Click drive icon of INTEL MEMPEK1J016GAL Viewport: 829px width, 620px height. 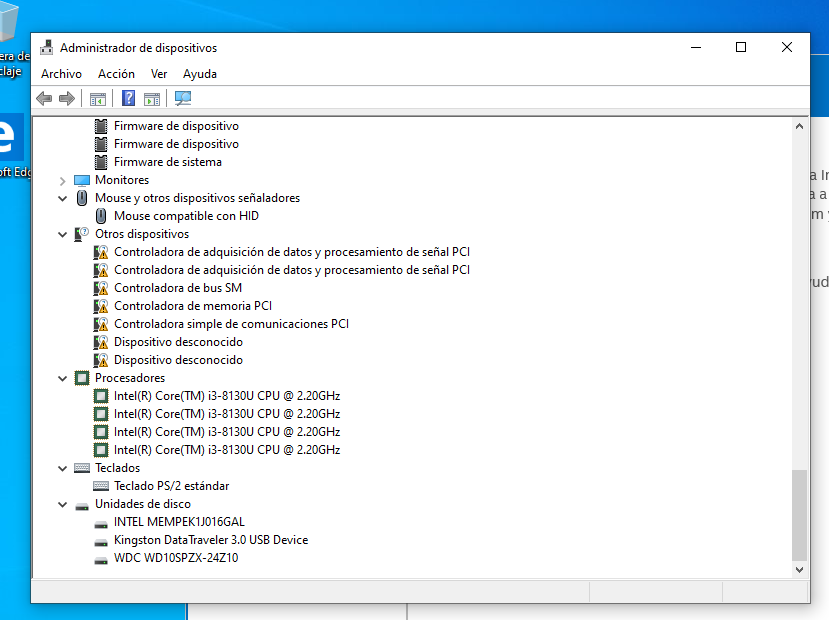(101, 524)
